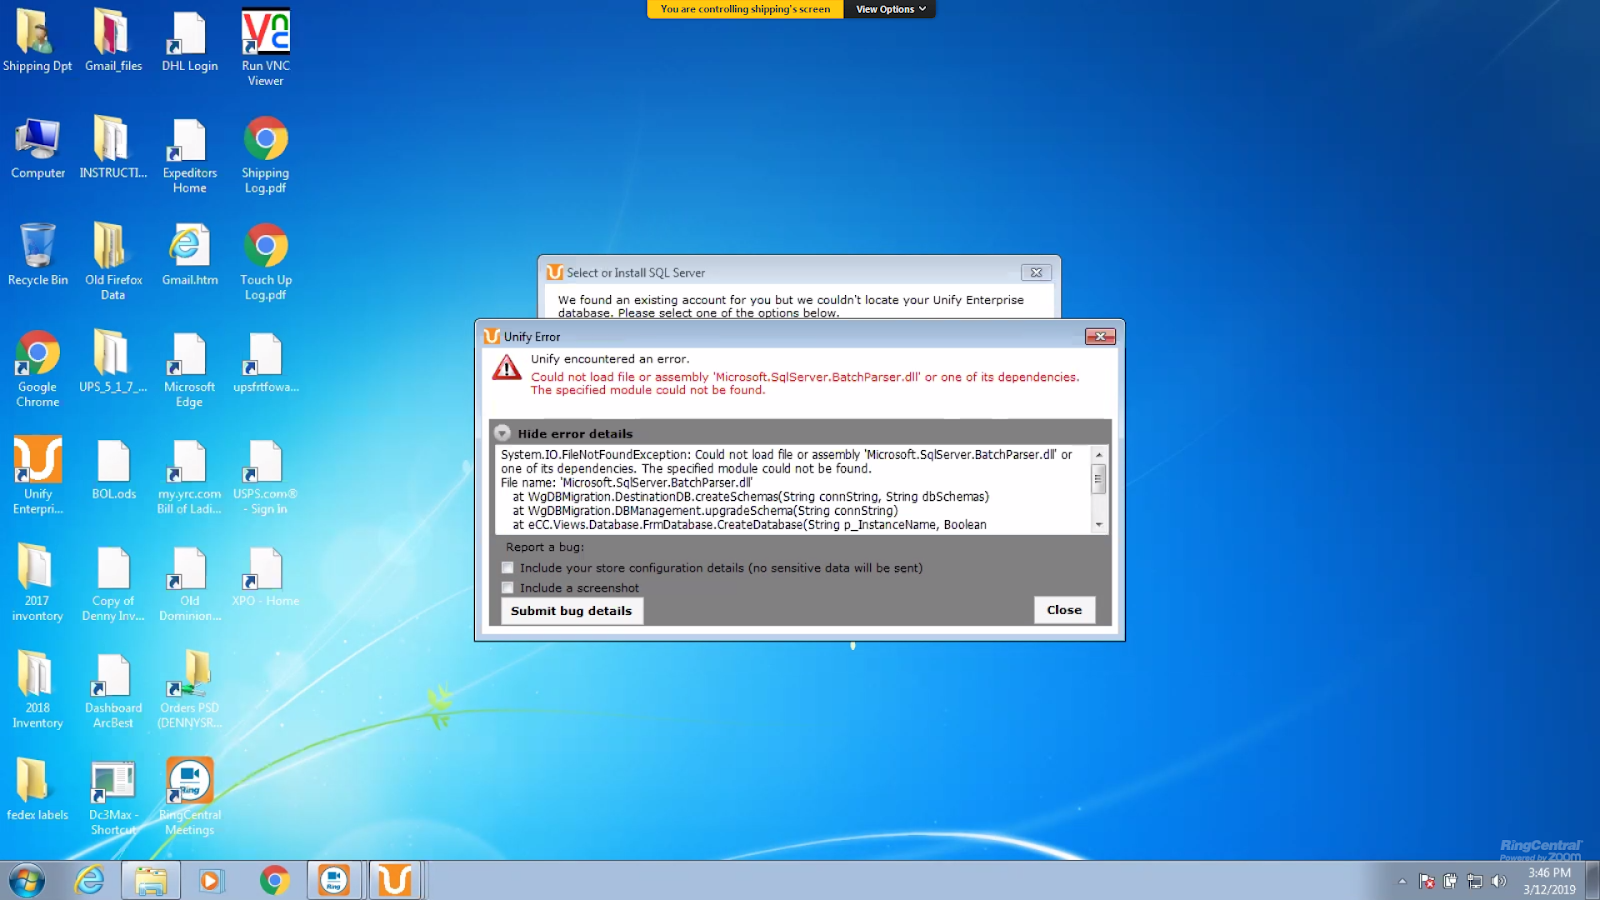The width and height of the screenshot is (1600, 900).
Task: Launch RingCentral Meetings from the desktop
Action: coord(189,796)
